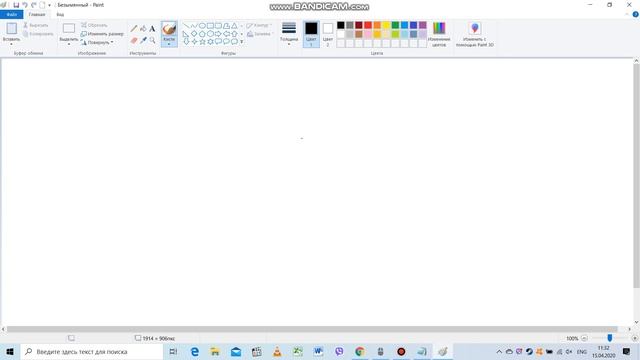The image size is (640, 360).
Task: Open the File (Файл) menu
Action: tap(11, 14)
